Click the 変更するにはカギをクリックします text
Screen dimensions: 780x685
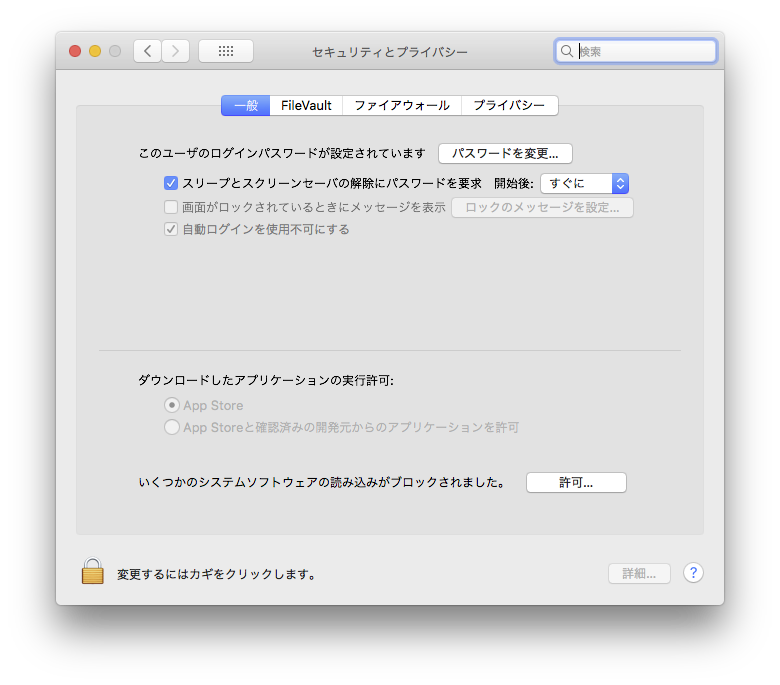[x=216, y=574]
